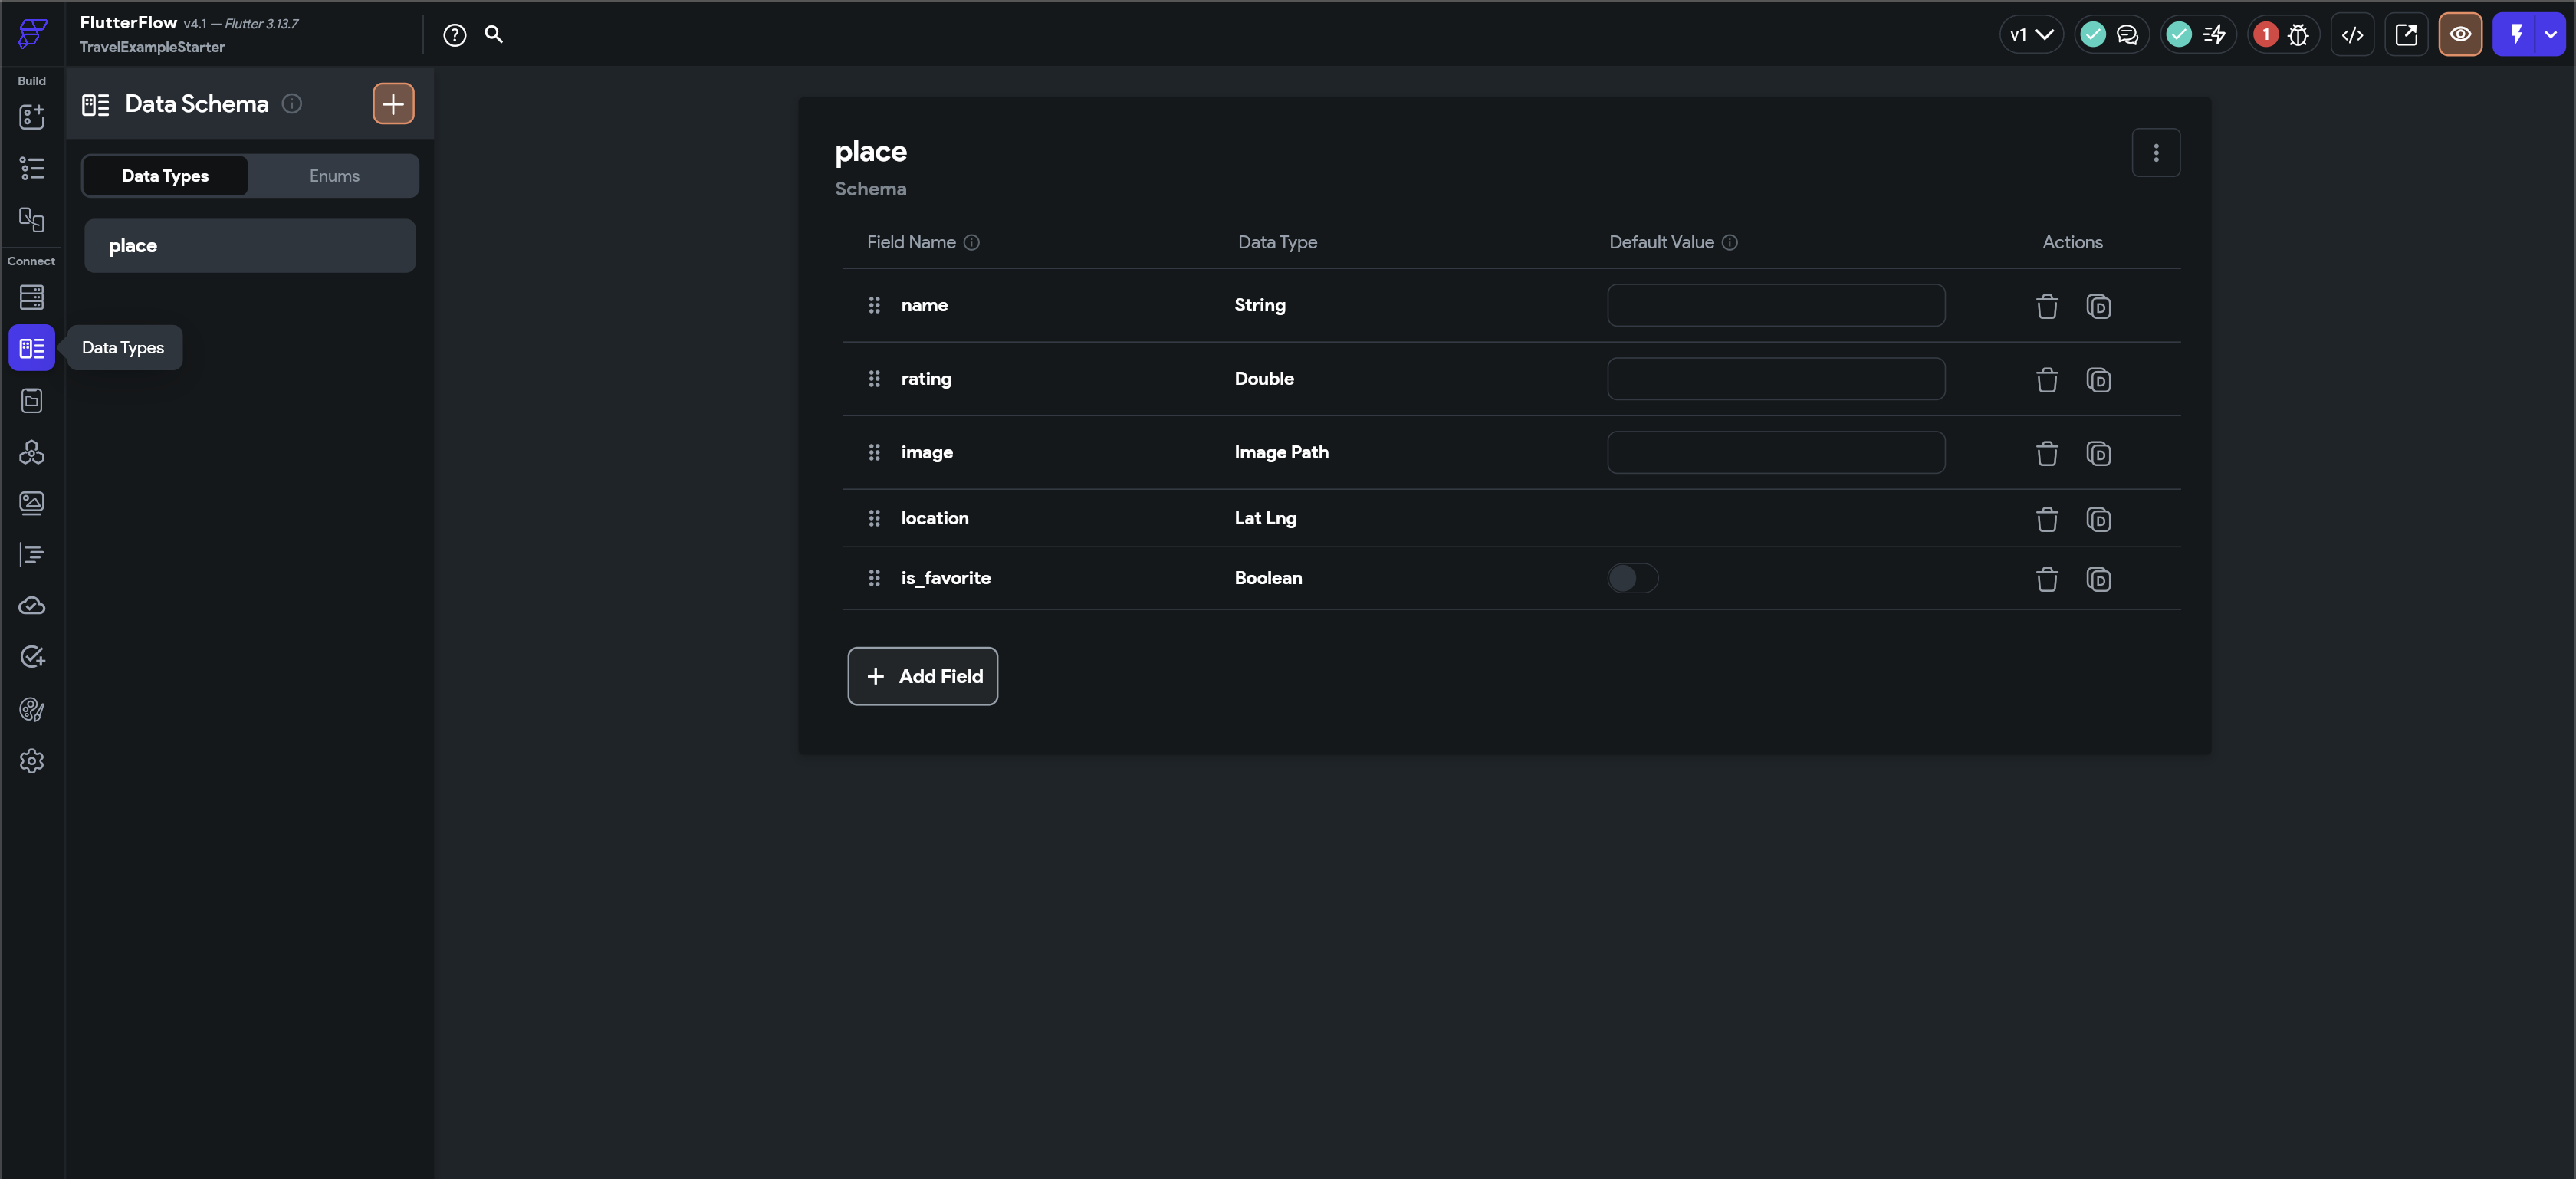Image resolution: width=2576 pixels, height=1179 pixels.
Task: Click drag handle of location field
Action: 874,518
